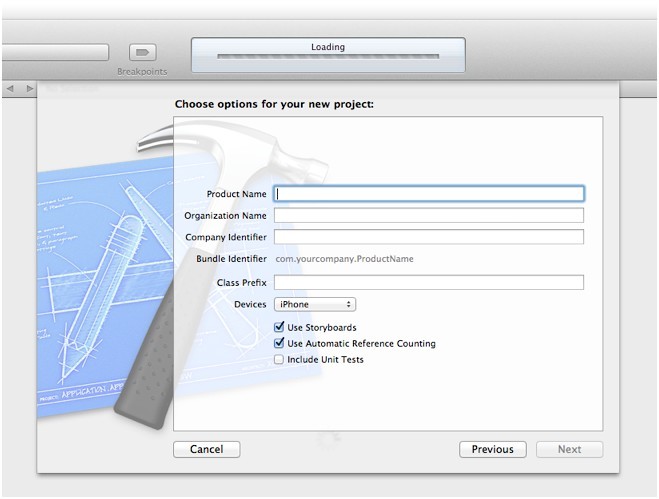
Task: Click the 'Choose options for your new project' heading
Action: (x=274, y=103)
